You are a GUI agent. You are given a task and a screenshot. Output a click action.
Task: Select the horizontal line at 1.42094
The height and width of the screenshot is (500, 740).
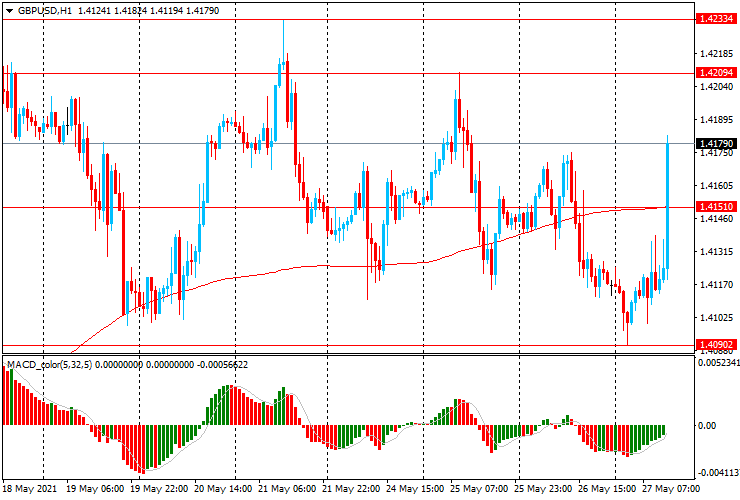pyautogui.click(x=348, y=74)
